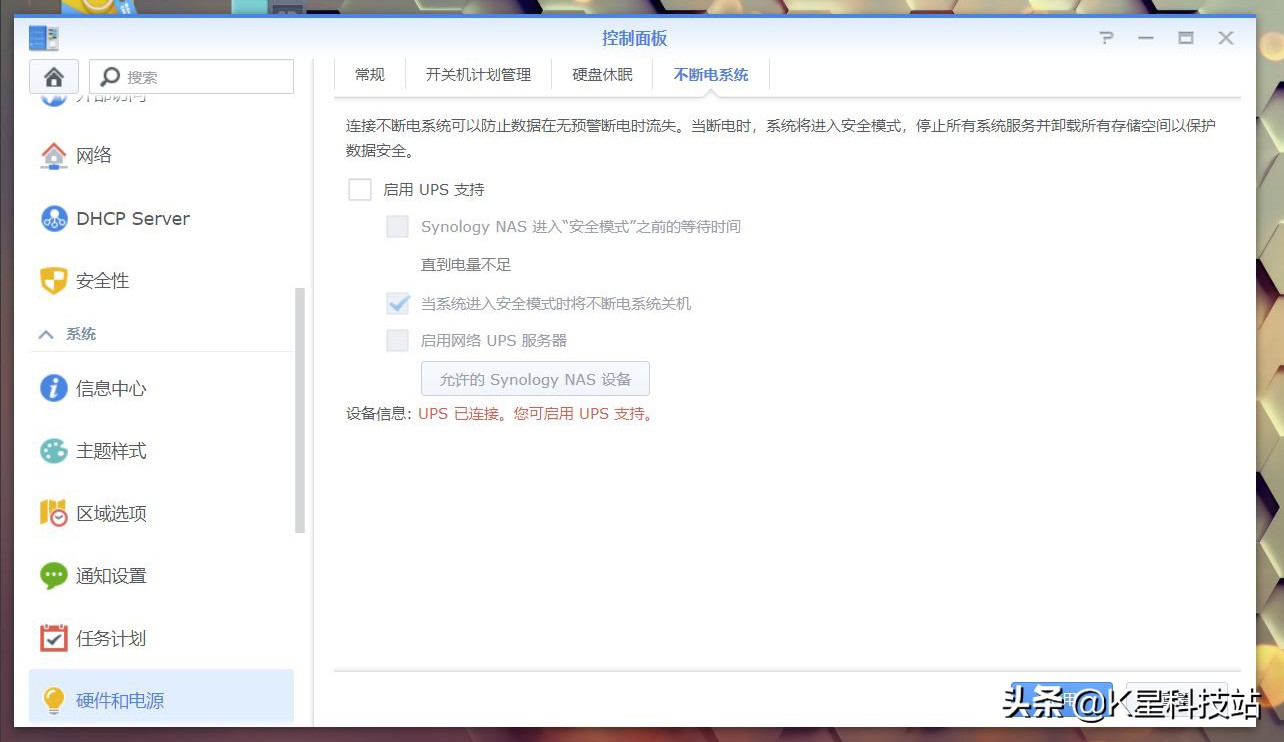This screenshot has width=1284, height=742.
Task: Click the 允许的 Synology NAS 设备 button
Action: pos(535,378)
